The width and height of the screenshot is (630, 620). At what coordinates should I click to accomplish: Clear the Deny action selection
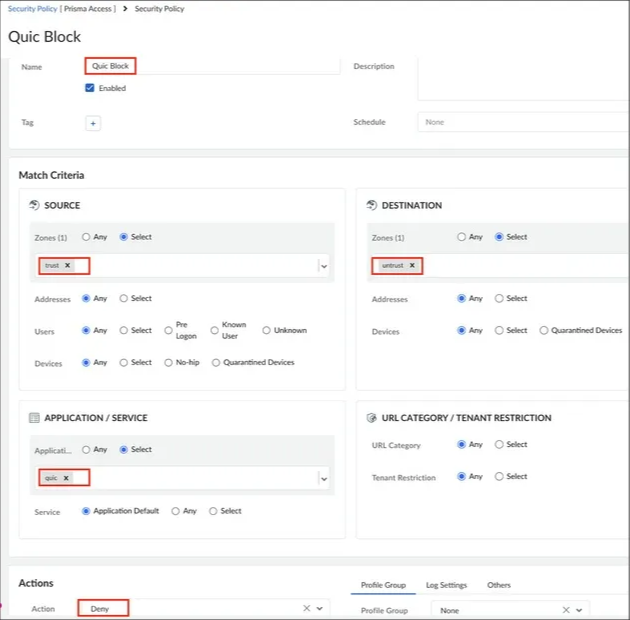click(306, 608)
